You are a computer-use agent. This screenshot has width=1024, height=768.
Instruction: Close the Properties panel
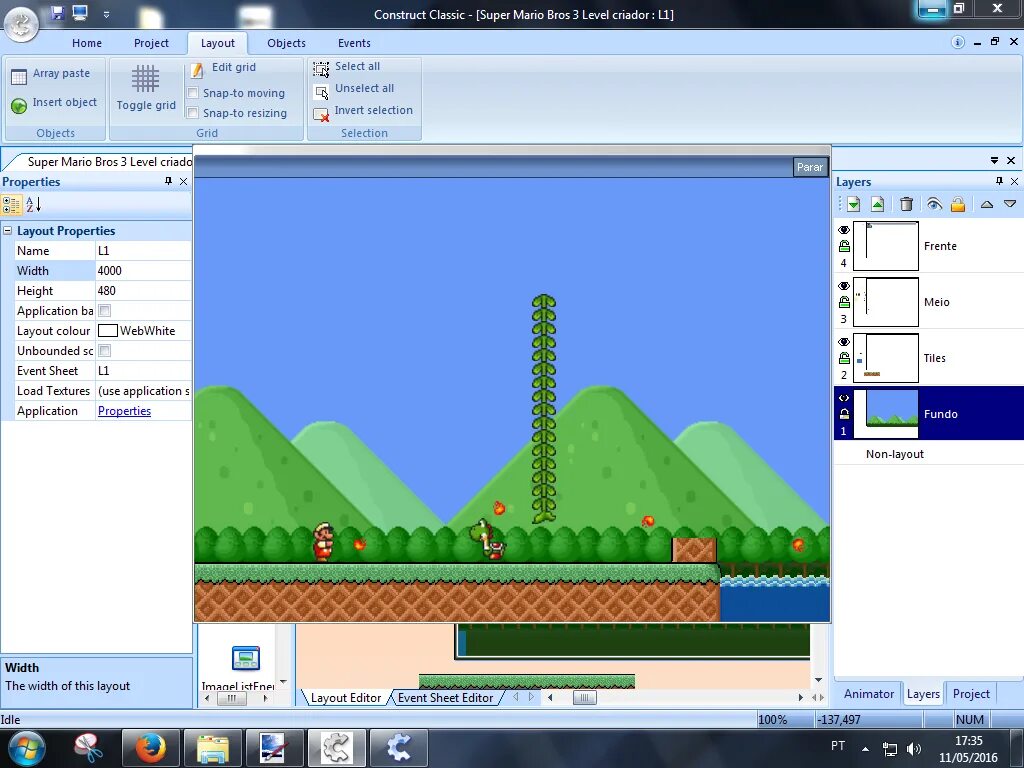(184, 182)
